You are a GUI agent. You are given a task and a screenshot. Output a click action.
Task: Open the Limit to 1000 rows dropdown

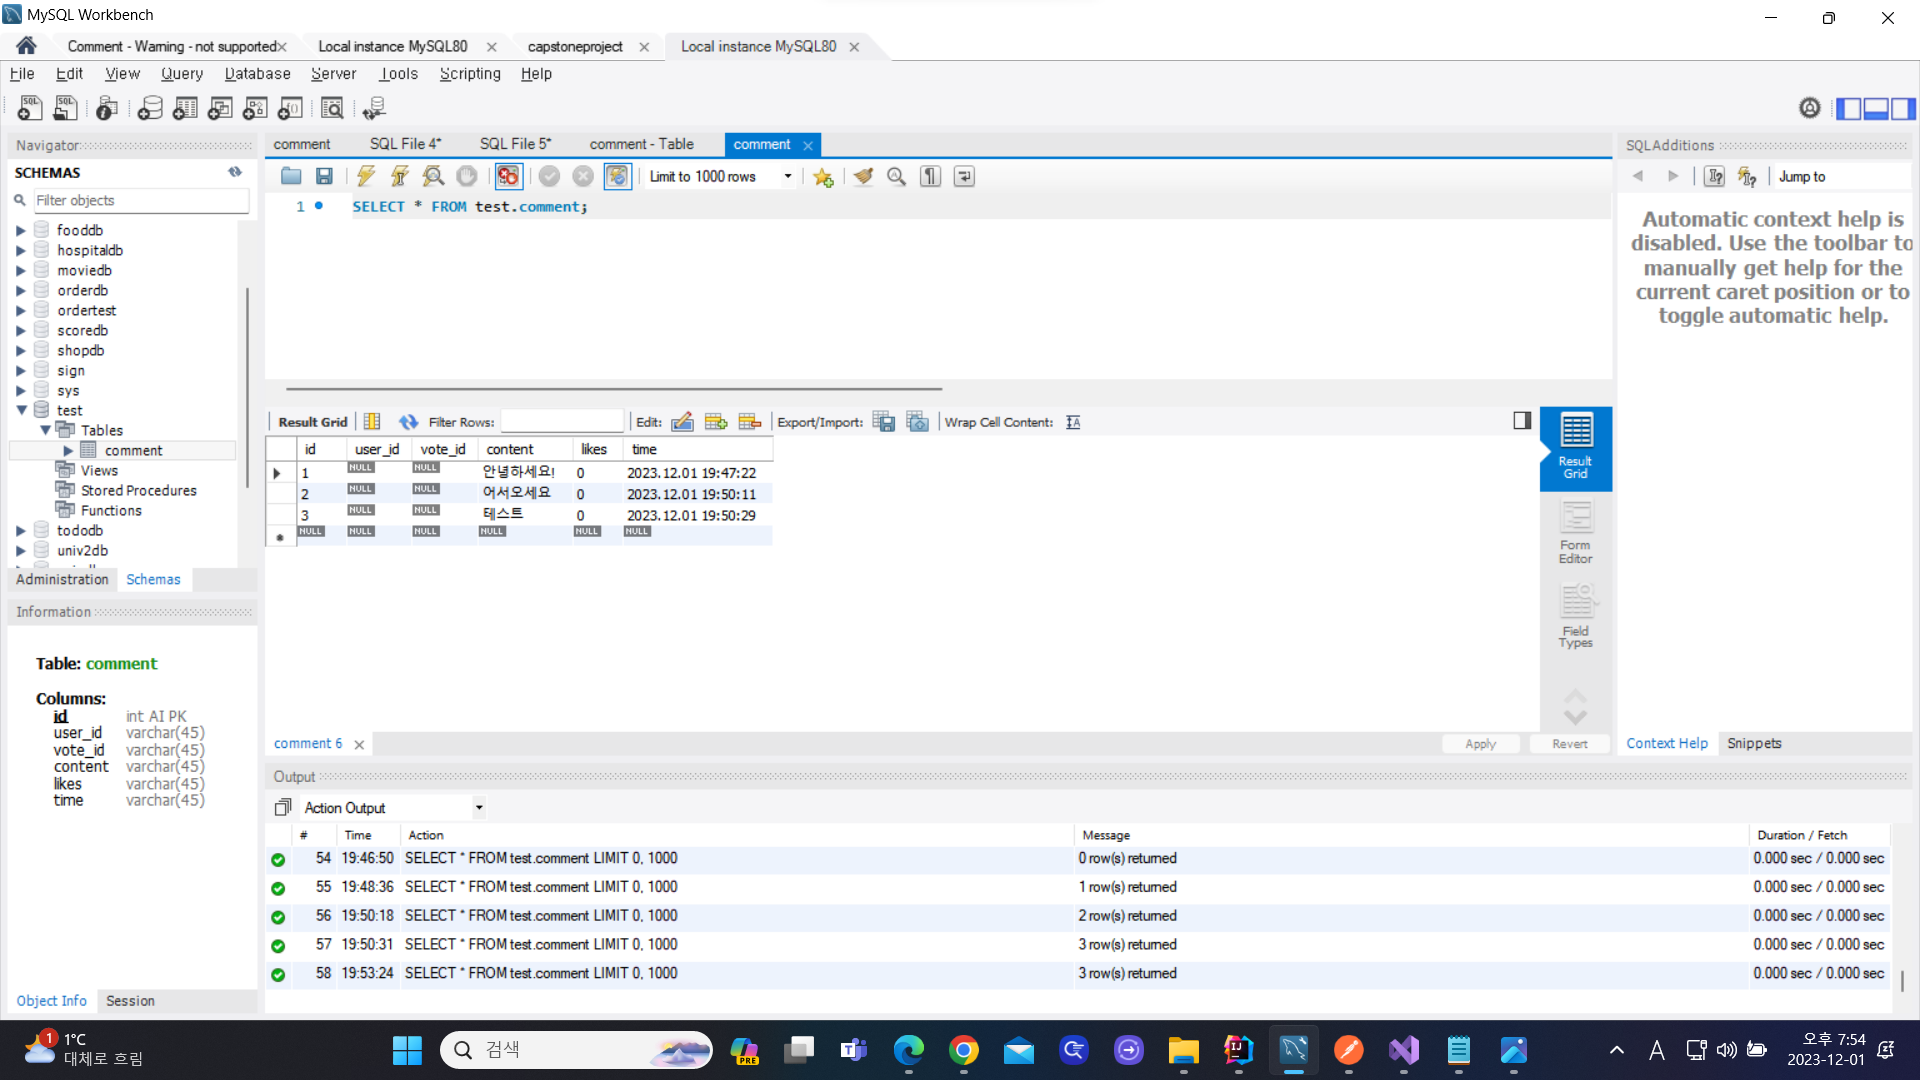(x=788, y=177)
